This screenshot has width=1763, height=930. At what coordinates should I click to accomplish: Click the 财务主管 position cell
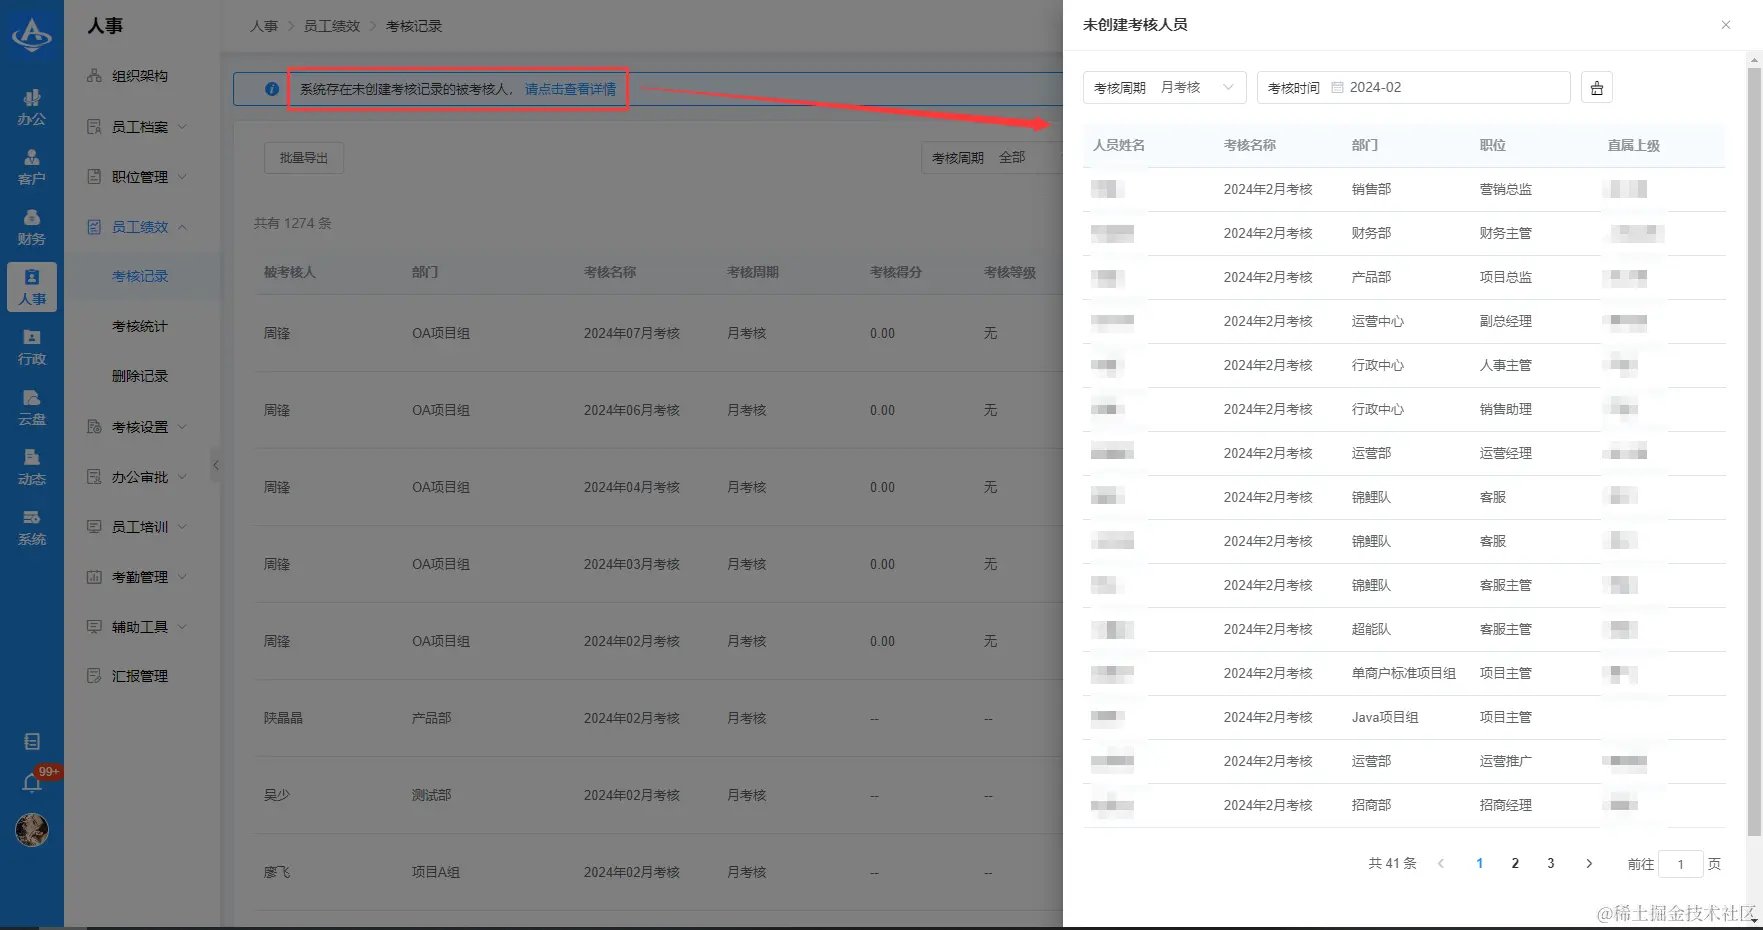(1506, 233)
